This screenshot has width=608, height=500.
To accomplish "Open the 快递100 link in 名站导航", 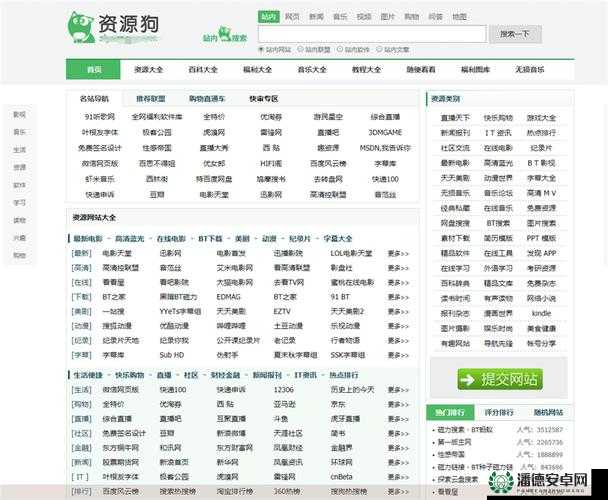I will (385, 179).
